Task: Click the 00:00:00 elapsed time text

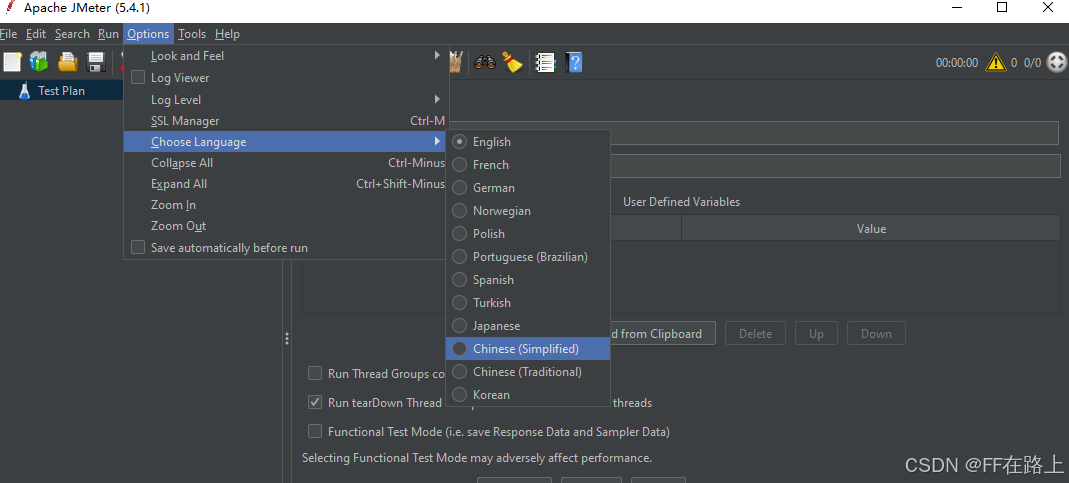Action: click(x=957, y=63)
